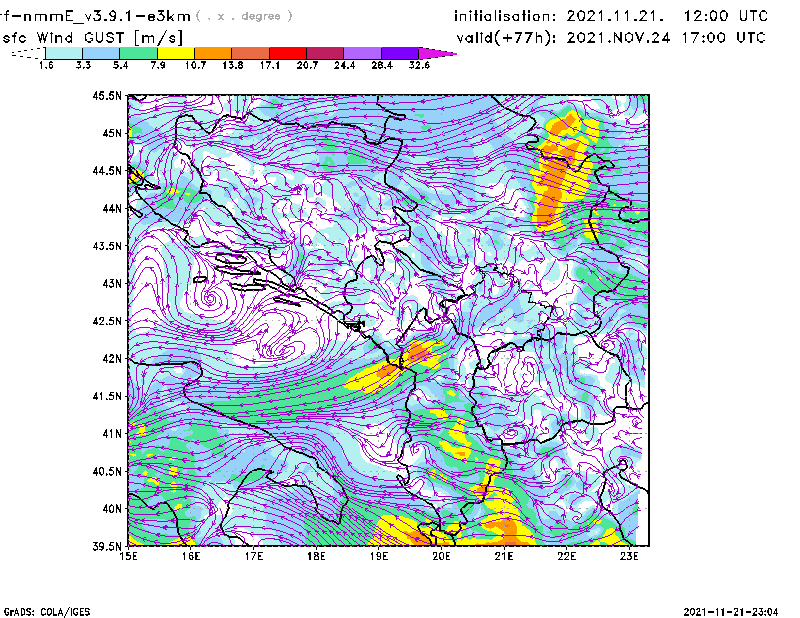Viewport: 800px width, 618px height.
Task: Click the '12:00 UTC' initialisation time
Action: (726, 16)
